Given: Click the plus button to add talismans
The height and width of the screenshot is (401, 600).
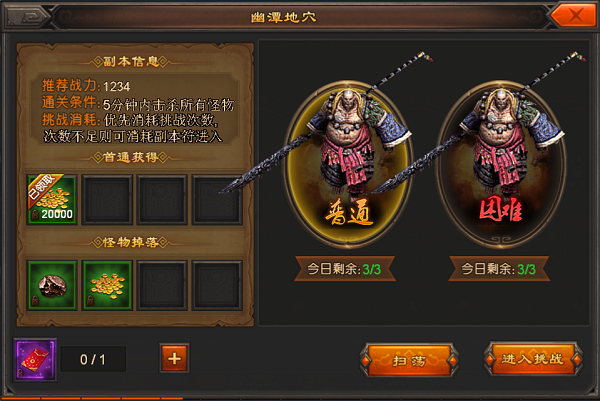Looking at the screenshot, I should tap(174, 359).
